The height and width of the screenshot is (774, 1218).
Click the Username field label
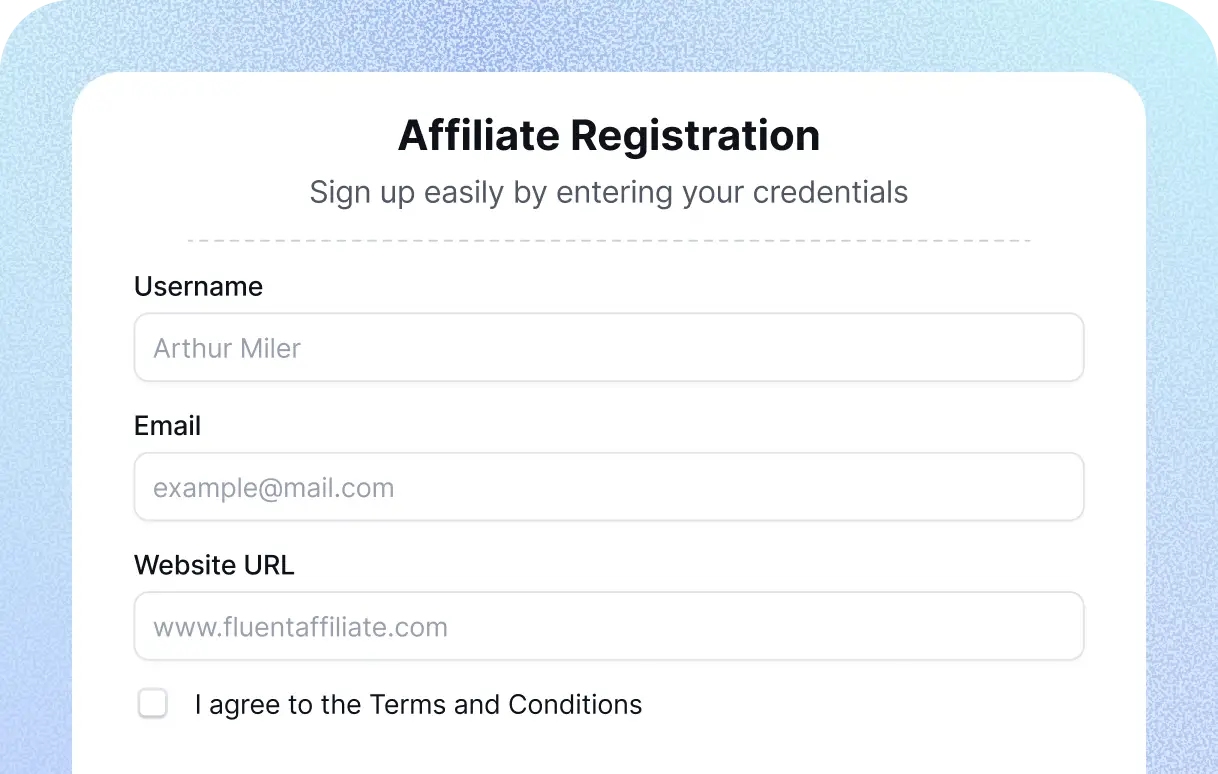click(198, 286)
